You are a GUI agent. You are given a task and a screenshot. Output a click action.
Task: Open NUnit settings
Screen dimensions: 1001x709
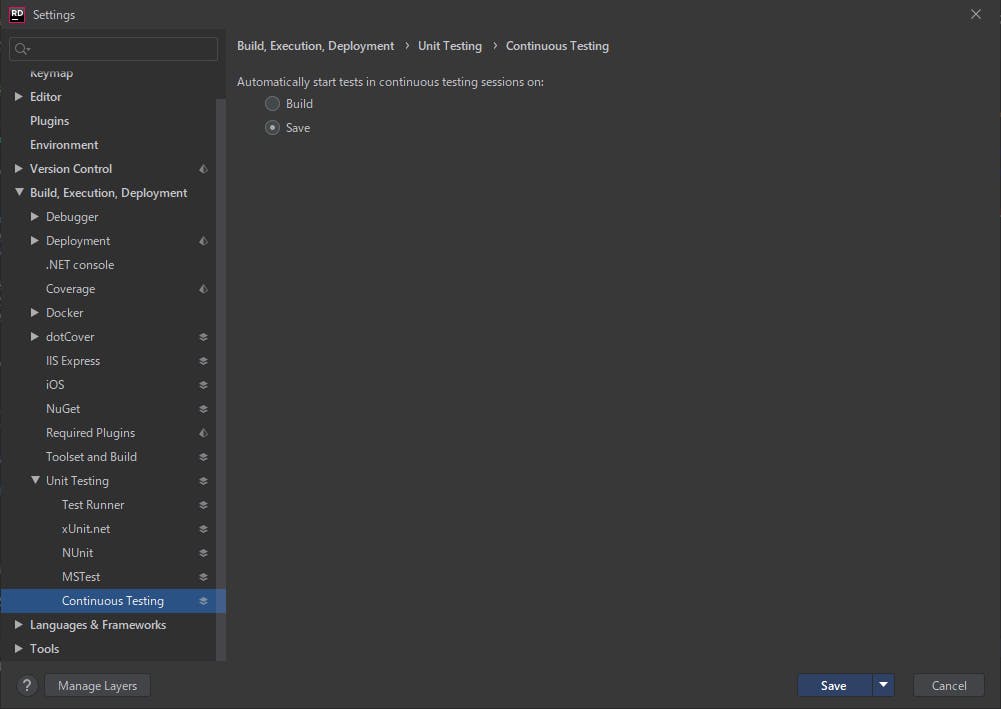tap(77, 553)
